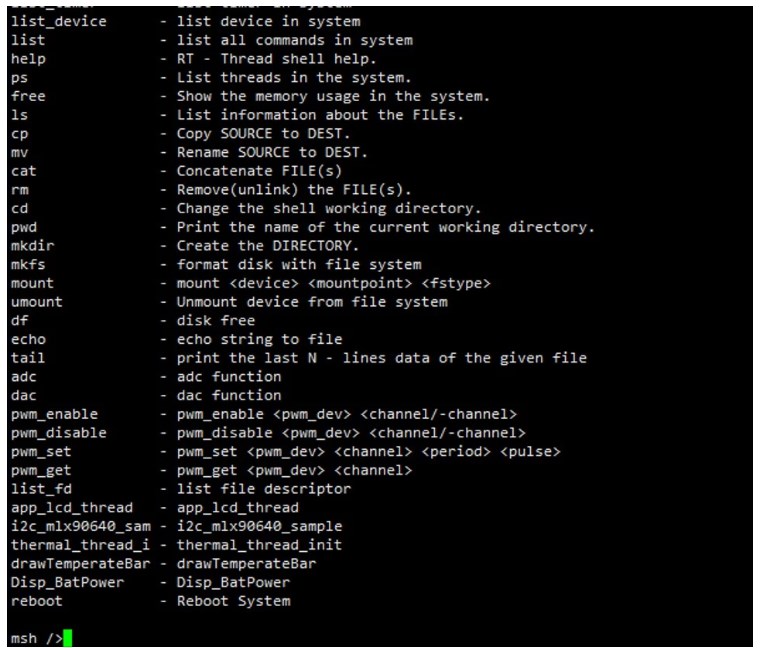Click the 'drawTemperateBar' command name
The width and height of the screenshot is (763, 648).
click(x=79, y=564)
